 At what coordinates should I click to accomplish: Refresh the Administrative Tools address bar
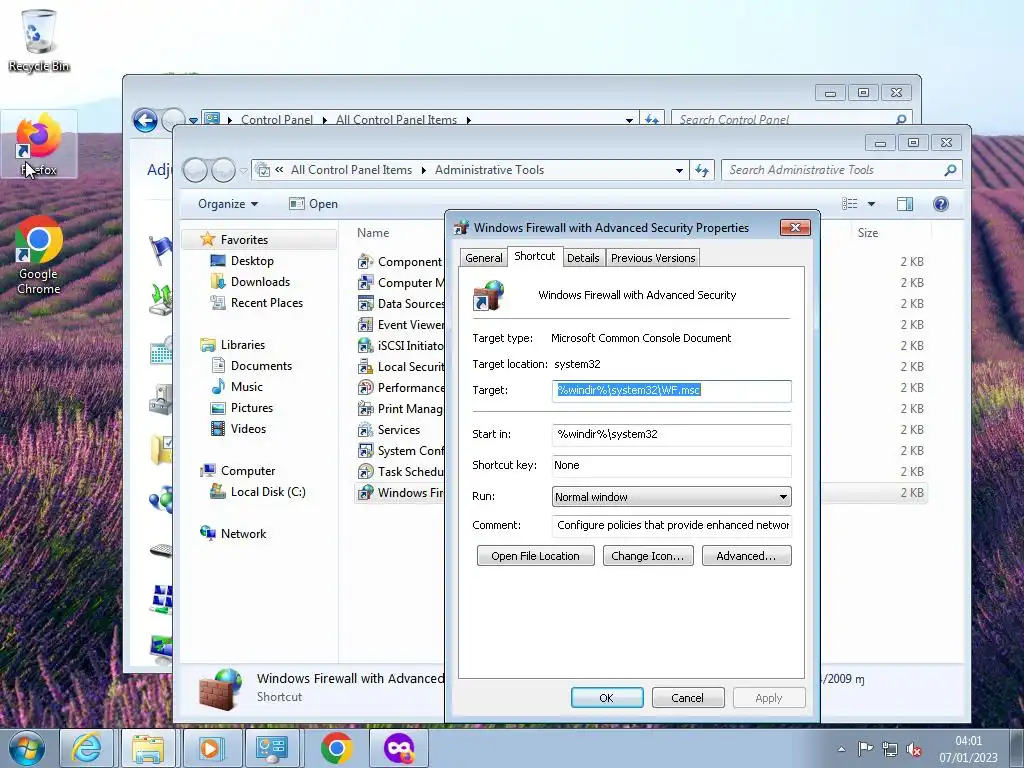(702, 170)
